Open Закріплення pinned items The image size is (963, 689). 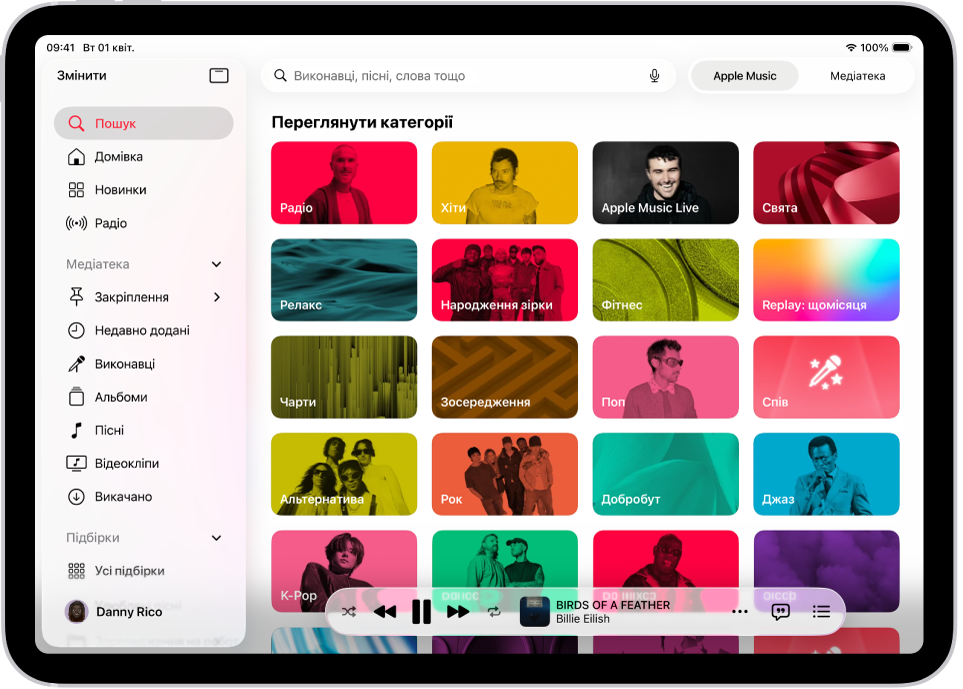(x=144, y=297)
